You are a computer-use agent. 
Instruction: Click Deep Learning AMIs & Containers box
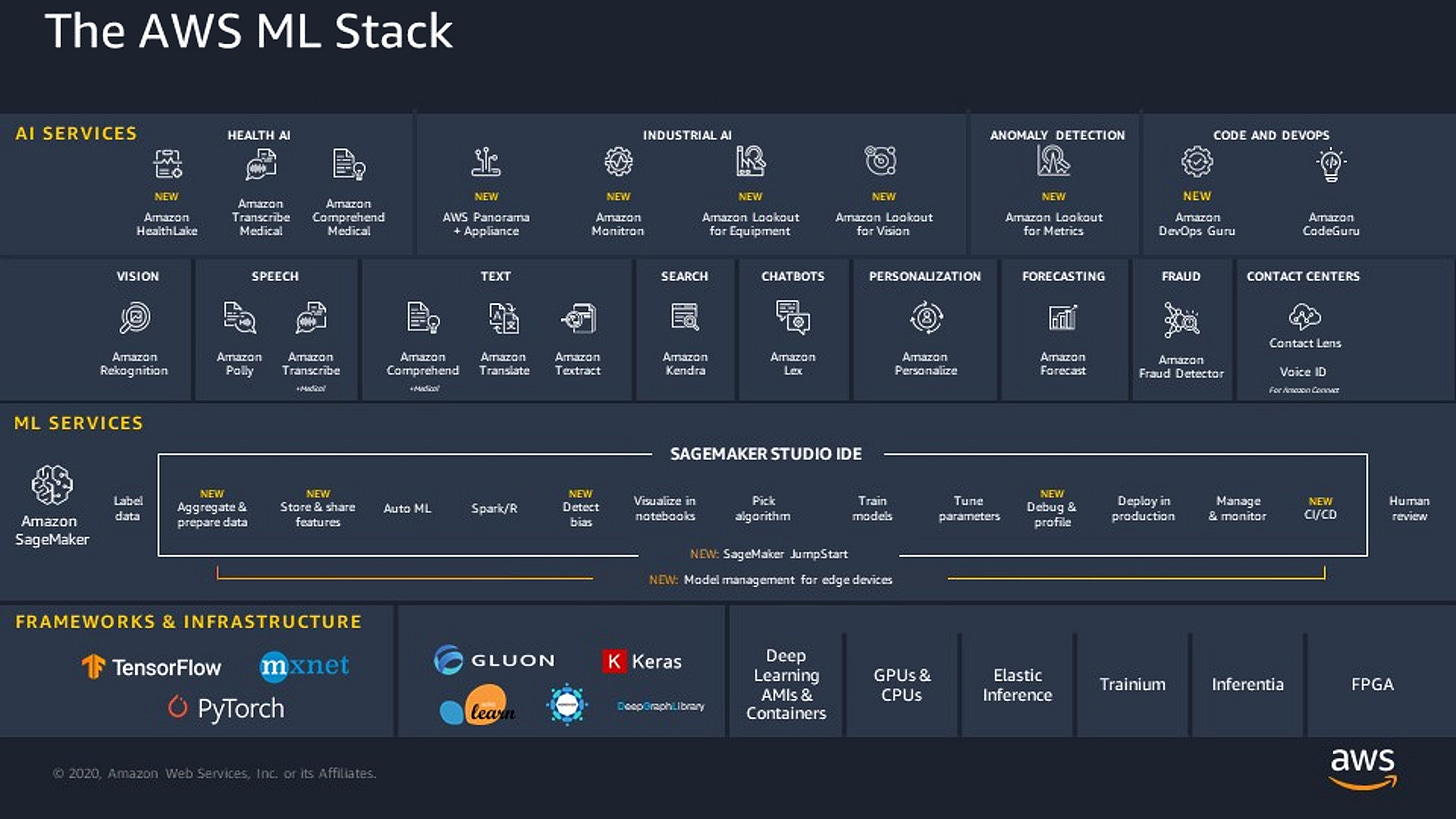pyautogui.click(x=786, y=684)
